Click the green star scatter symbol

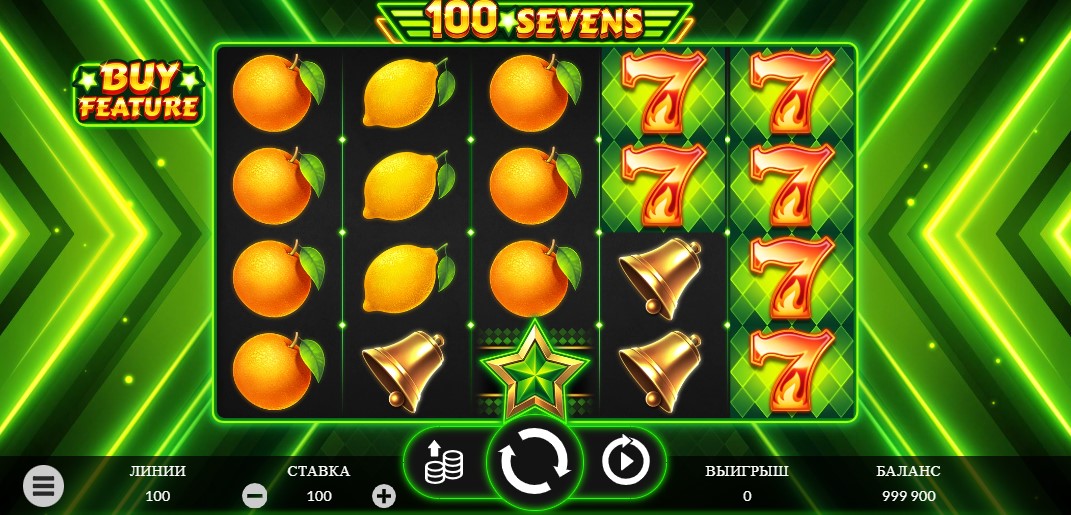[535, 370]
